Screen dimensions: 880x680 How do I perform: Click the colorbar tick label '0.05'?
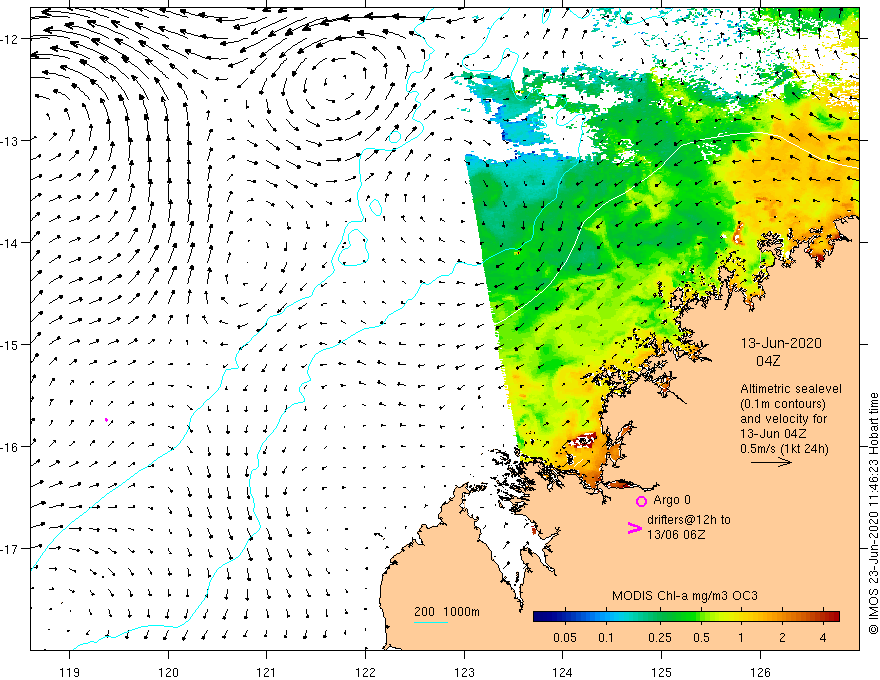565,638
